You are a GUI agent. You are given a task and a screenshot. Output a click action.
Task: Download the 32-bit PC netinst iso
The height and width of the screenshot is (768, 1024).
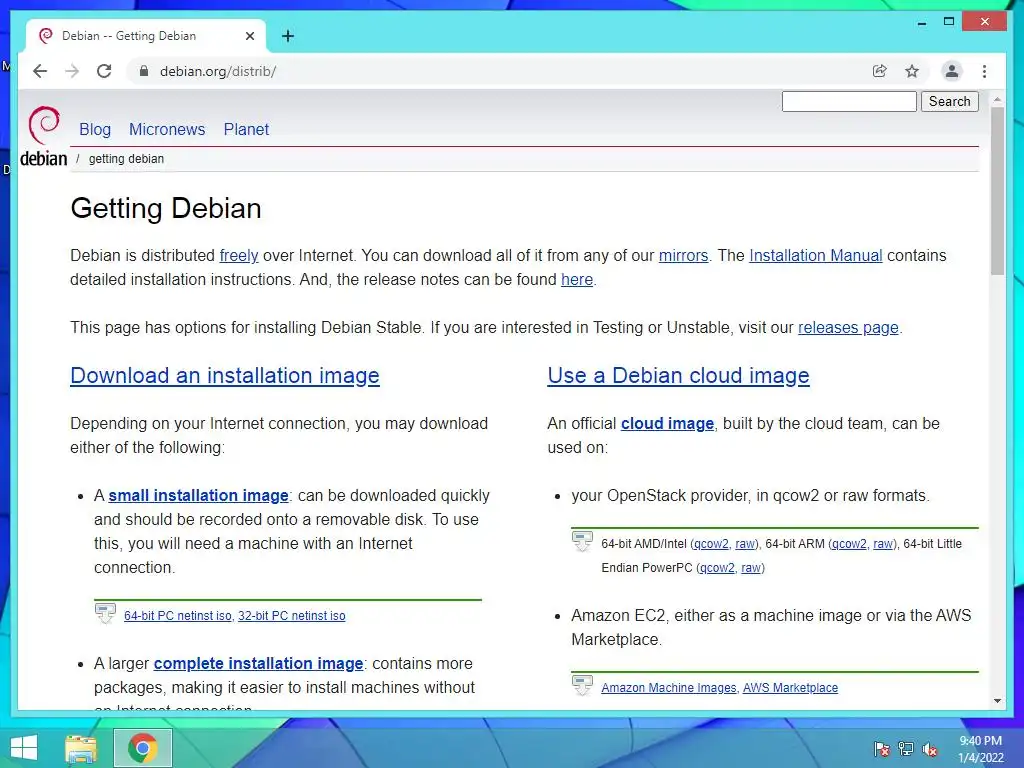coord(292,615)
